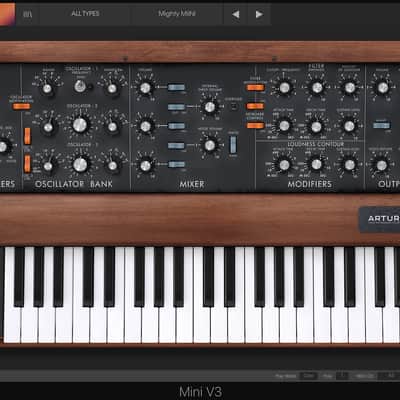Play the leftmost black key on keyboard

coord(19,277)
